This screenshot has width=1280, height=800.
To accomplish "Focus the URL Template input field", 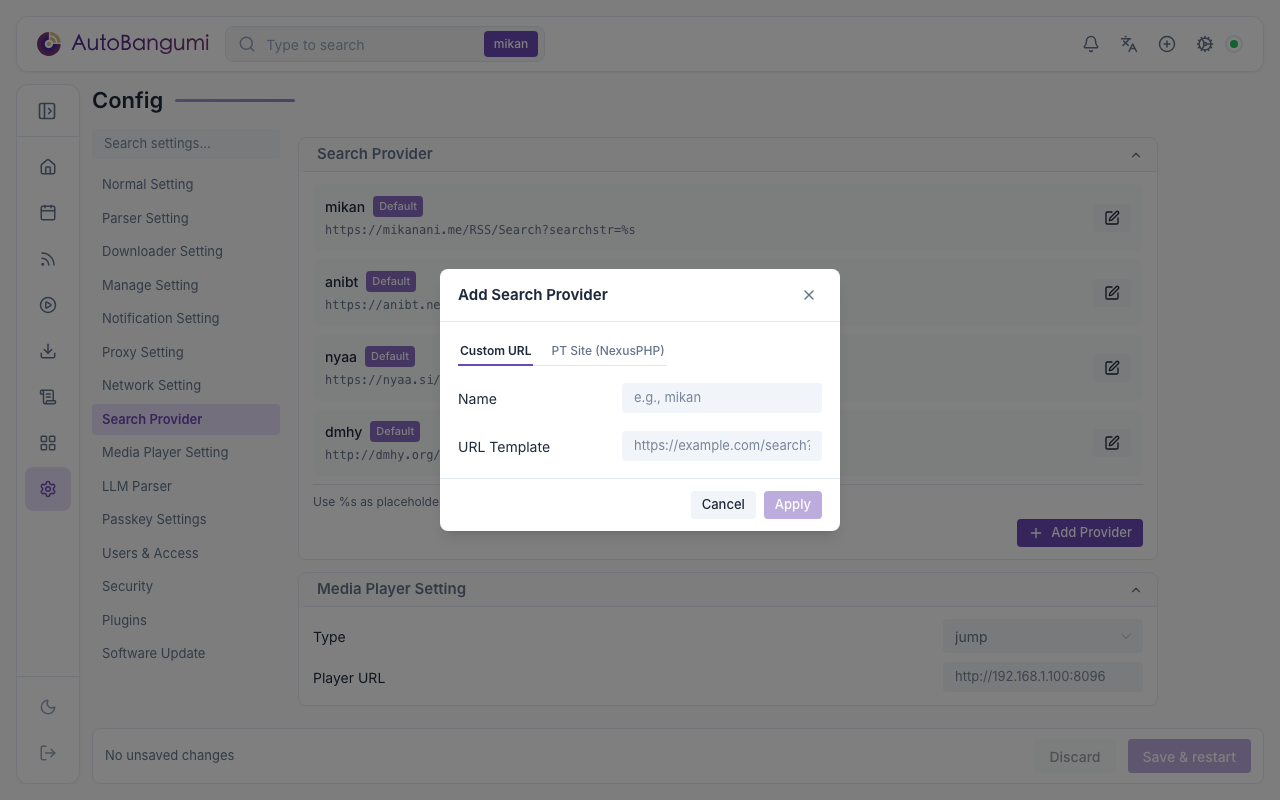I will (722, 446).
